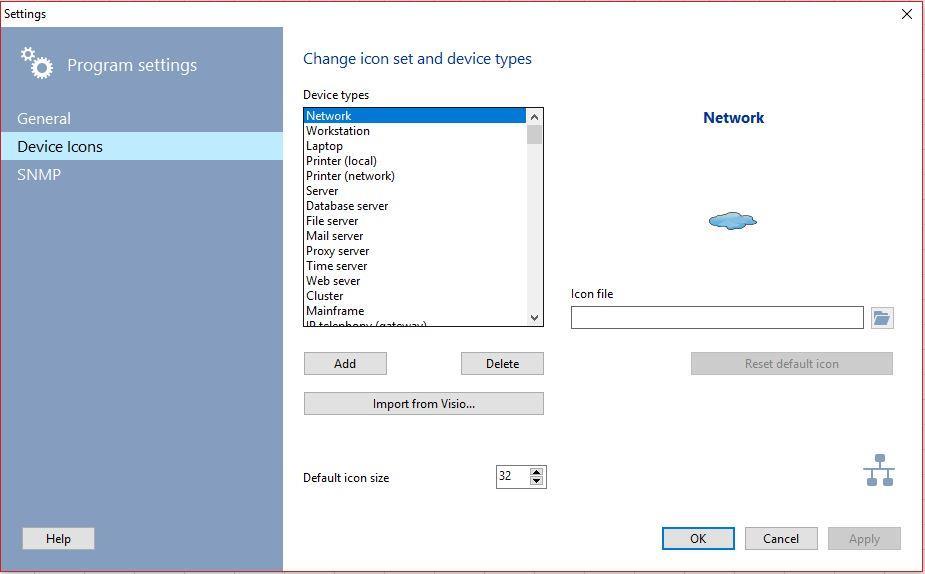Cancel the settings dialog
925x574 pixels.
click(781, 539)
